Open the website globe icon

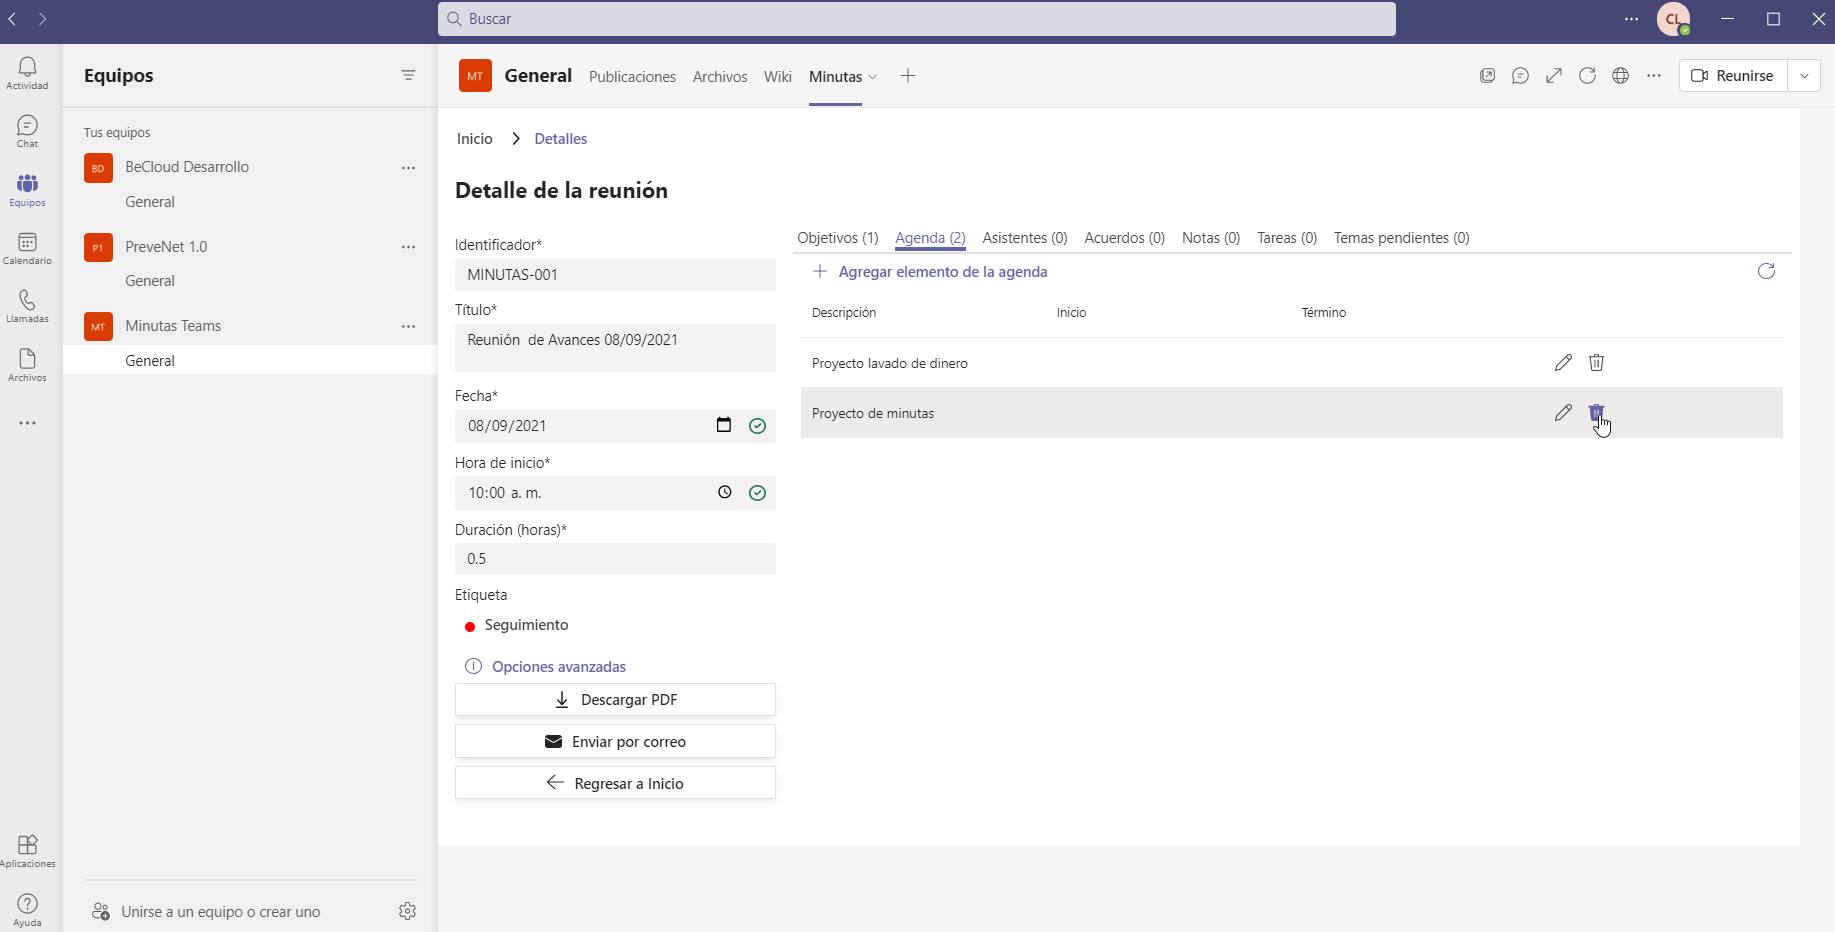(x=1621, y=76)
